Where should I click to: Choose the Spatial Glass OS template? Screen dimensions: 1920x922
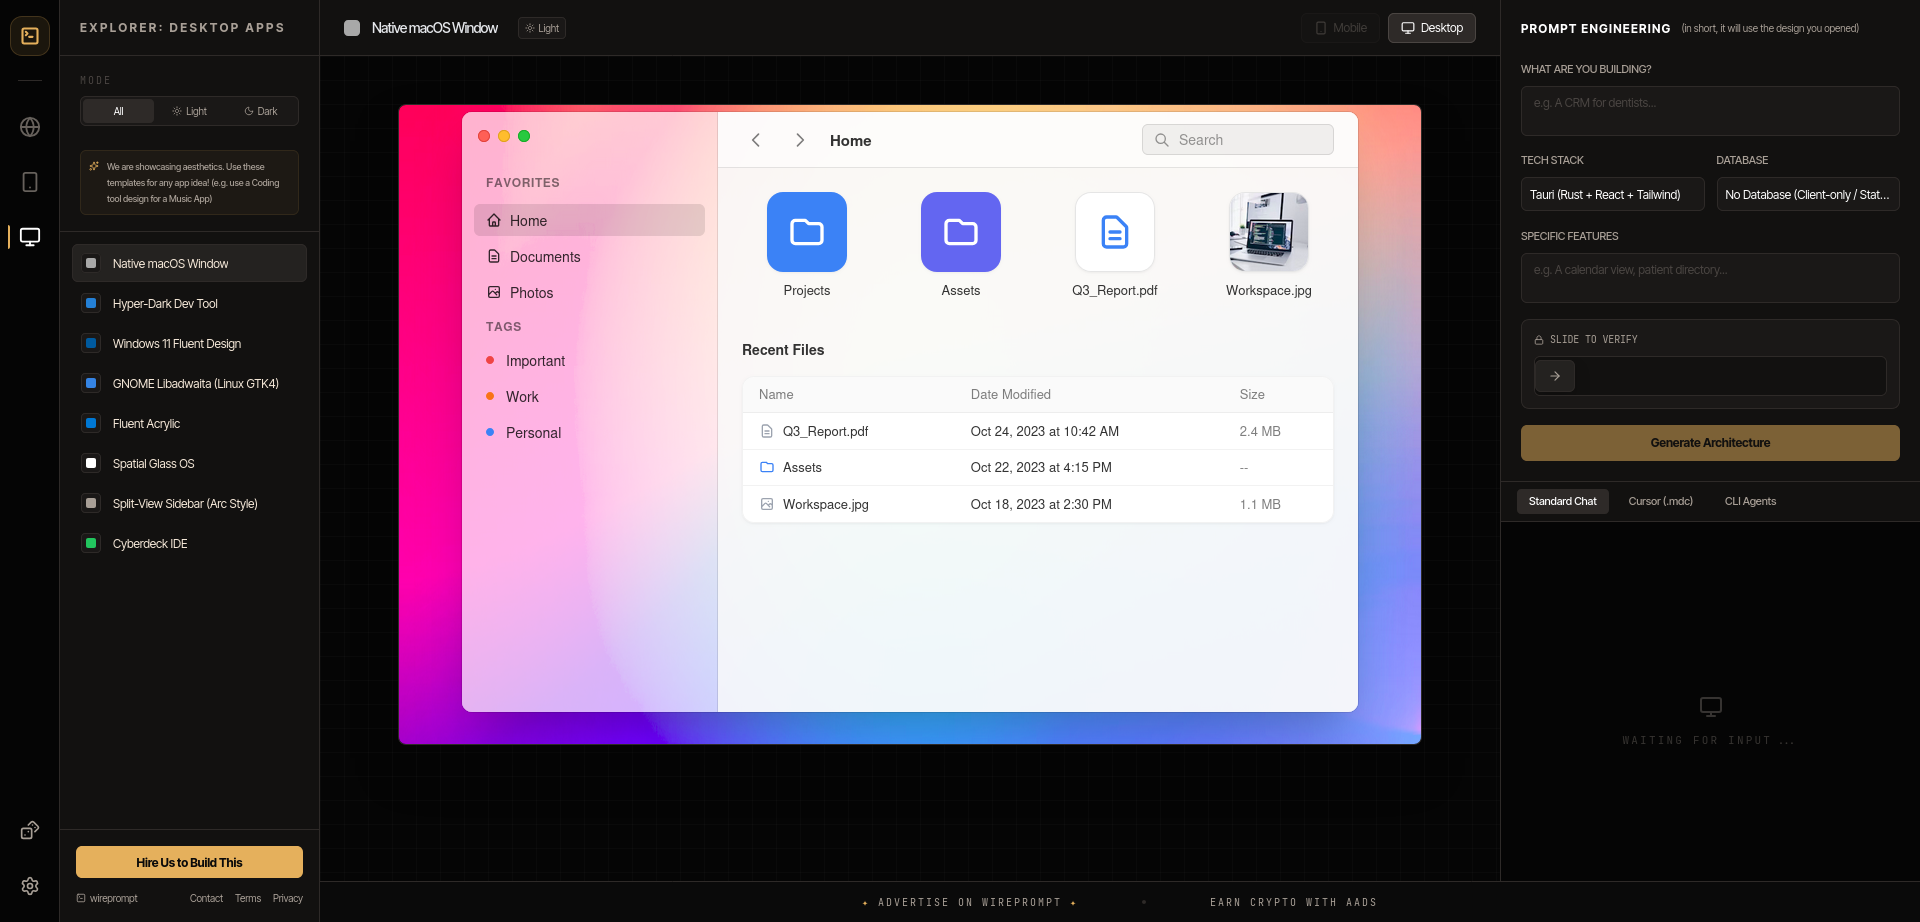pos(189,463)
